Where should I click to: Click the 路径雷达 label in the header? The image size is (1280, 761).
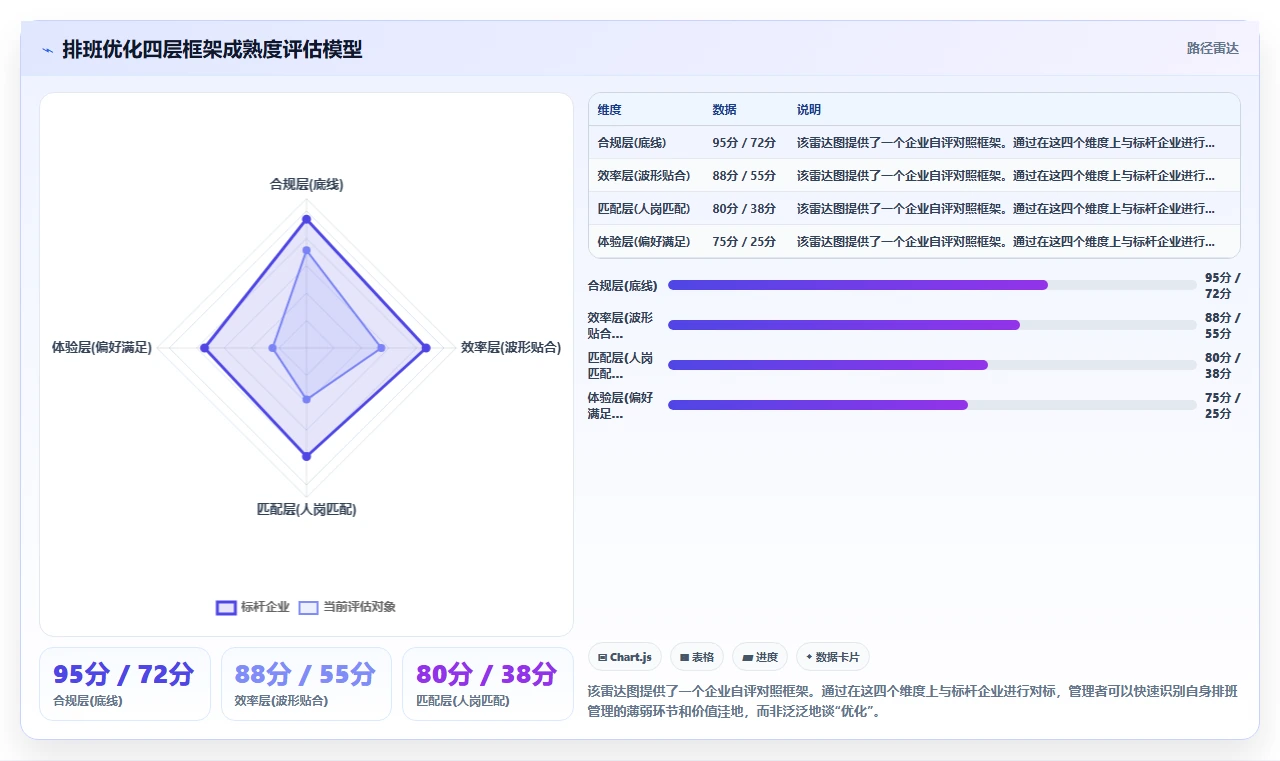coord(1212,48)
